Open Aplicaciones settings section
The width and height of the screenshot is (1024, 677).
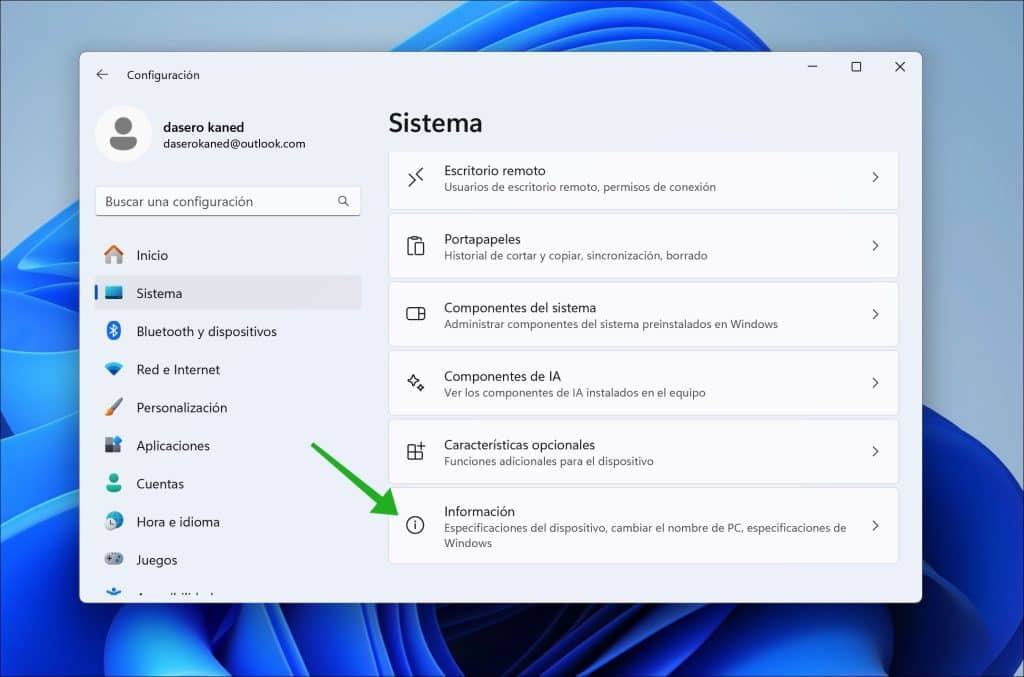coord(228,445)
